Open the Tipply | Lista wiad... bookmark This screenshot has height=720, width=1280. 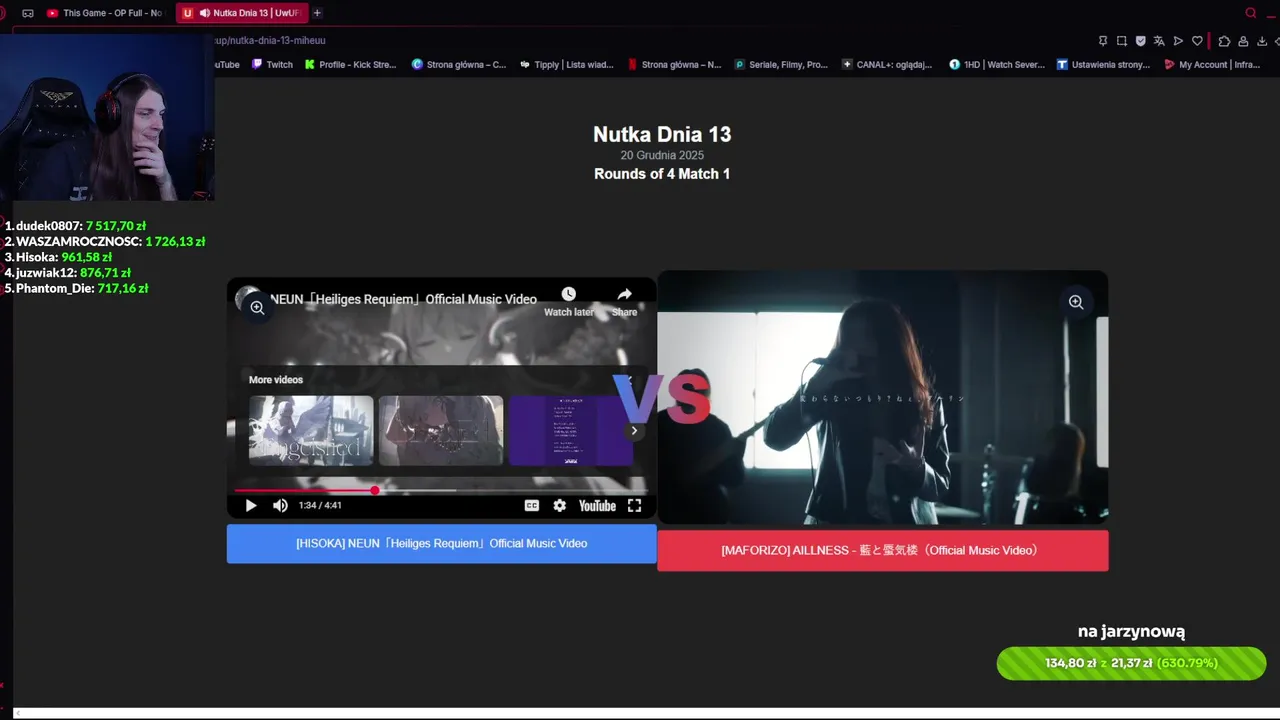[567, 65]
